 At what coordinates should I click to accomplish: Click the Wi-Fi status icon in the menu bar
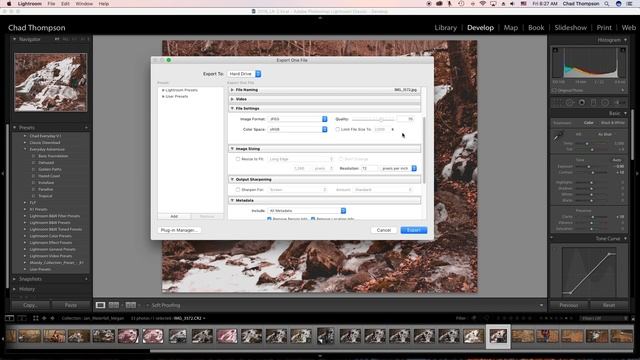coord(482,4)
